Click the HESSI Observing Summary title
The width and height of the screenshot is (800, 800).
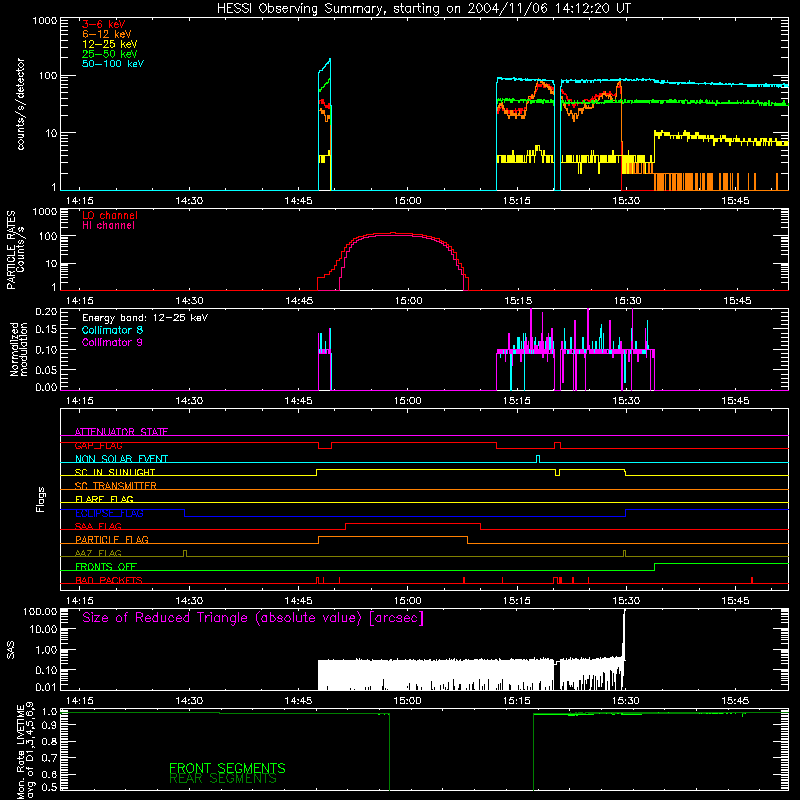[423, 9]
